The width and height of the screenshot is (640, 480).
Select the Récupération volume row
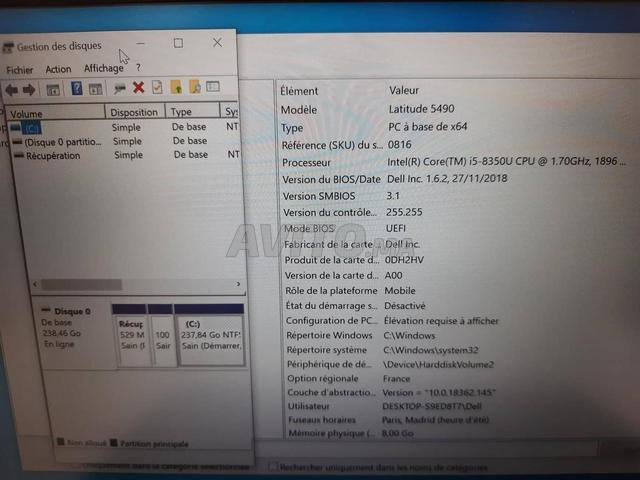[127, 155]
